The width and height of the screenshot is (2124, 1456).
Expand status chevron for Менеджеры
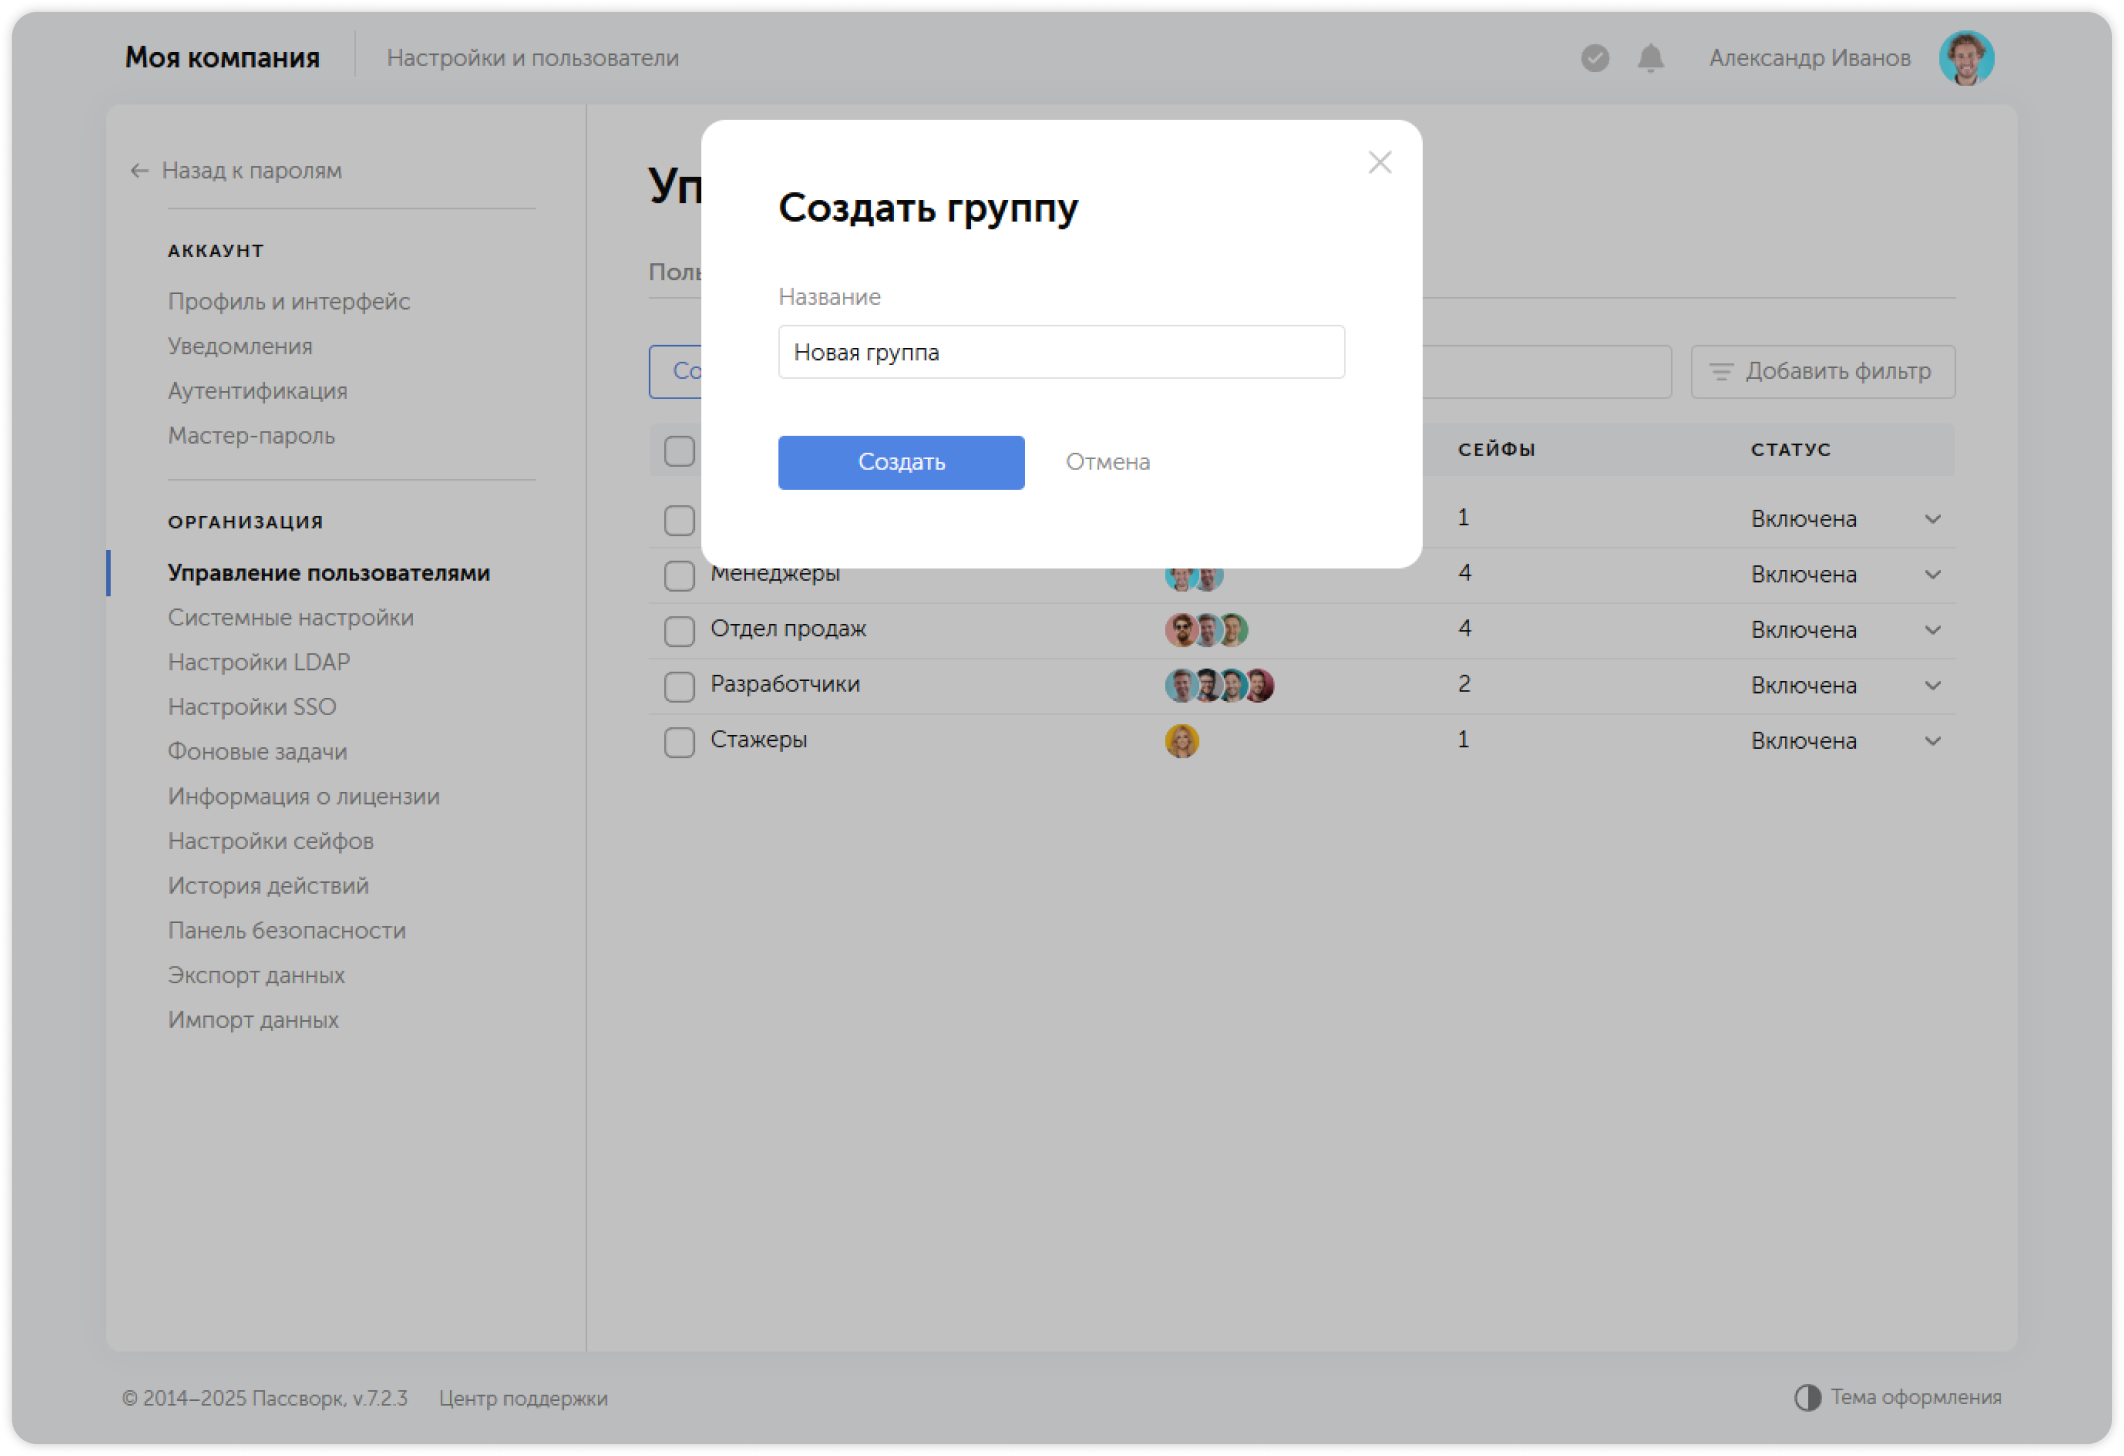(x=1932, y=575)
